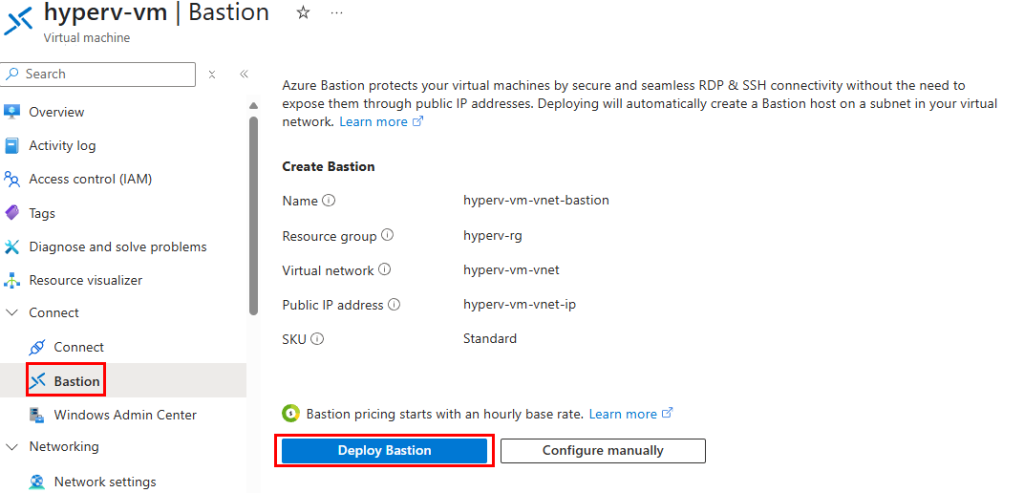This screenshot has width=1024, height=493.
Task: Click the Virtual machine subtitle text
Action: click(x=87, y=38)
